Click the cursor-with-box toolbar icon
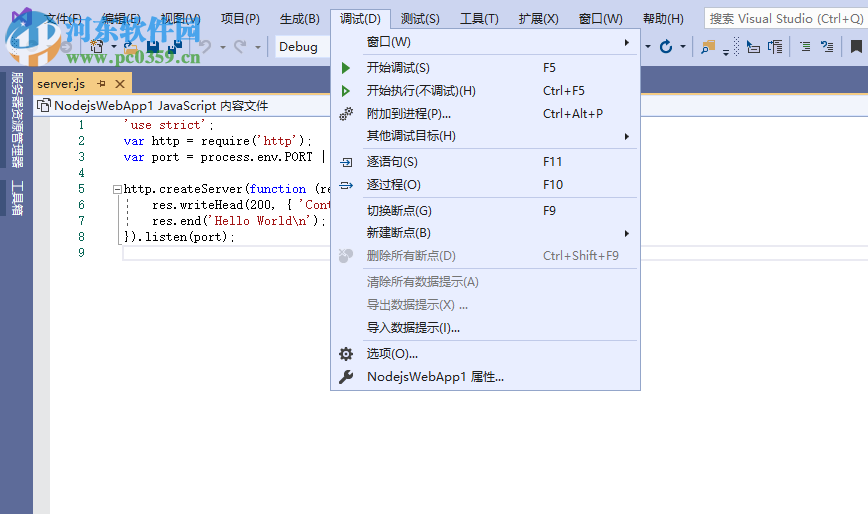The image size is (868, 514). coord(753,47)
